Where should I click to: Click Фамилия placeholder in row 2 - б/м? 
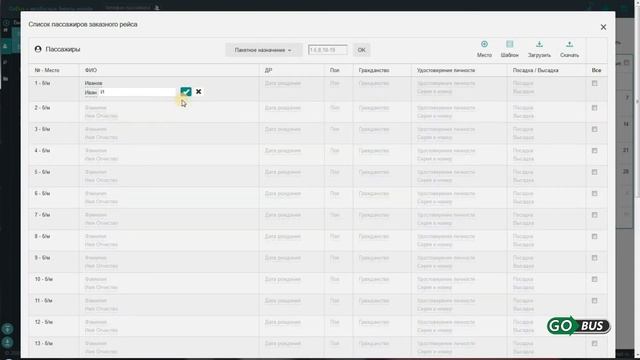96,108
